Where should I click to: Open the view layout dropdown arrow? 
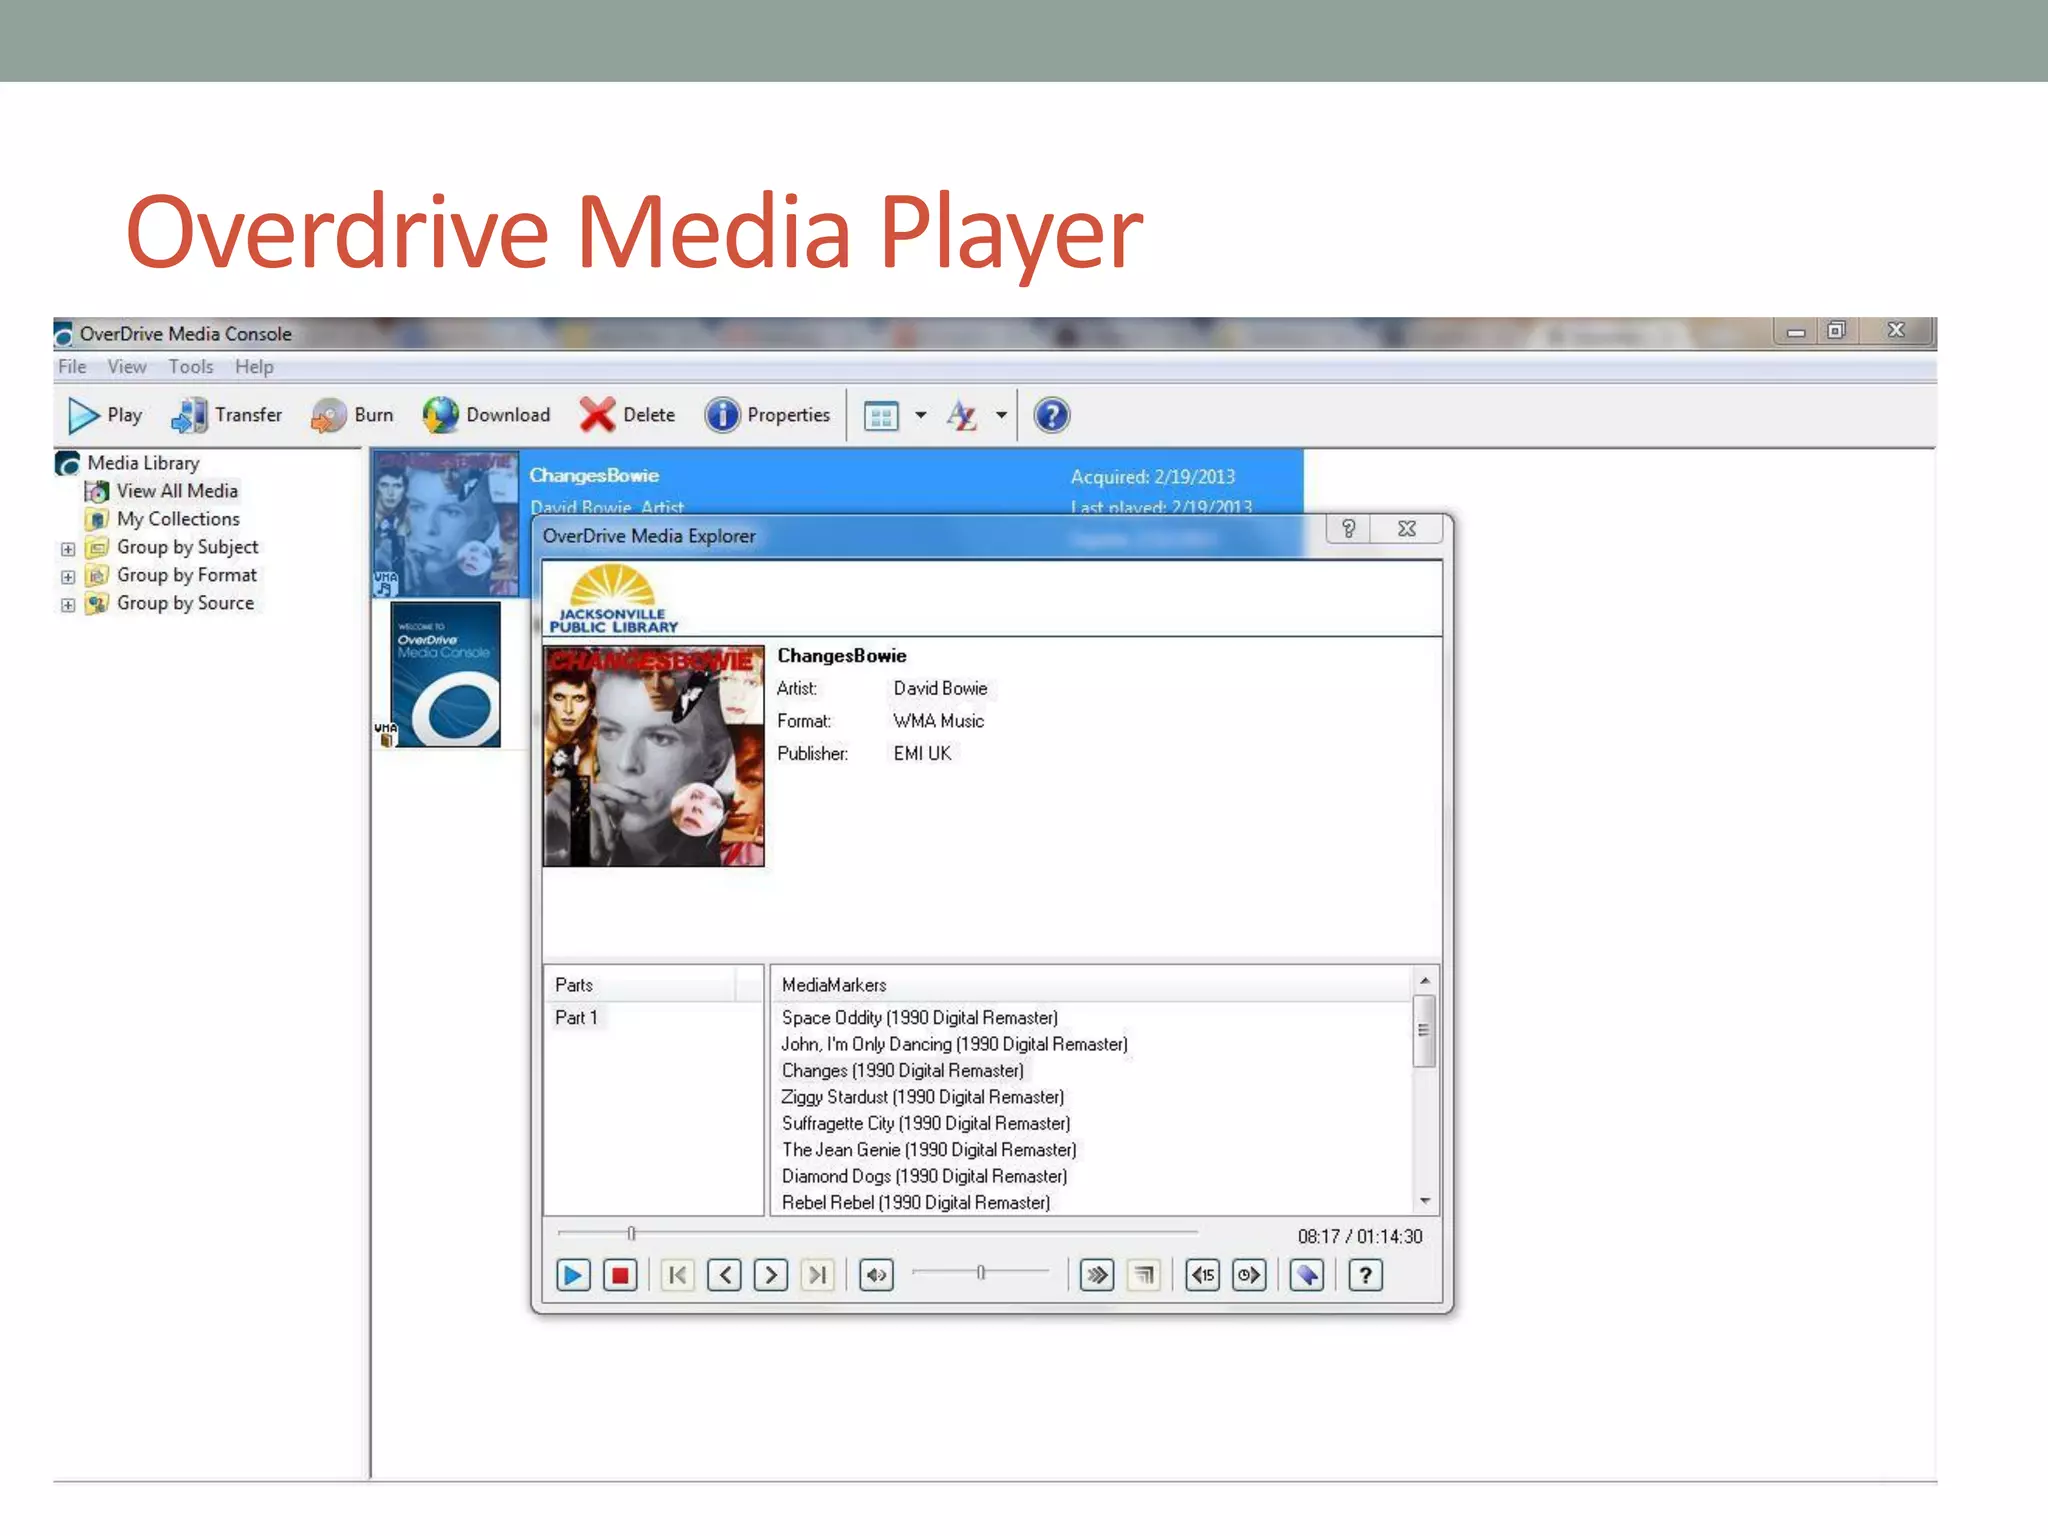coord(921,415)
